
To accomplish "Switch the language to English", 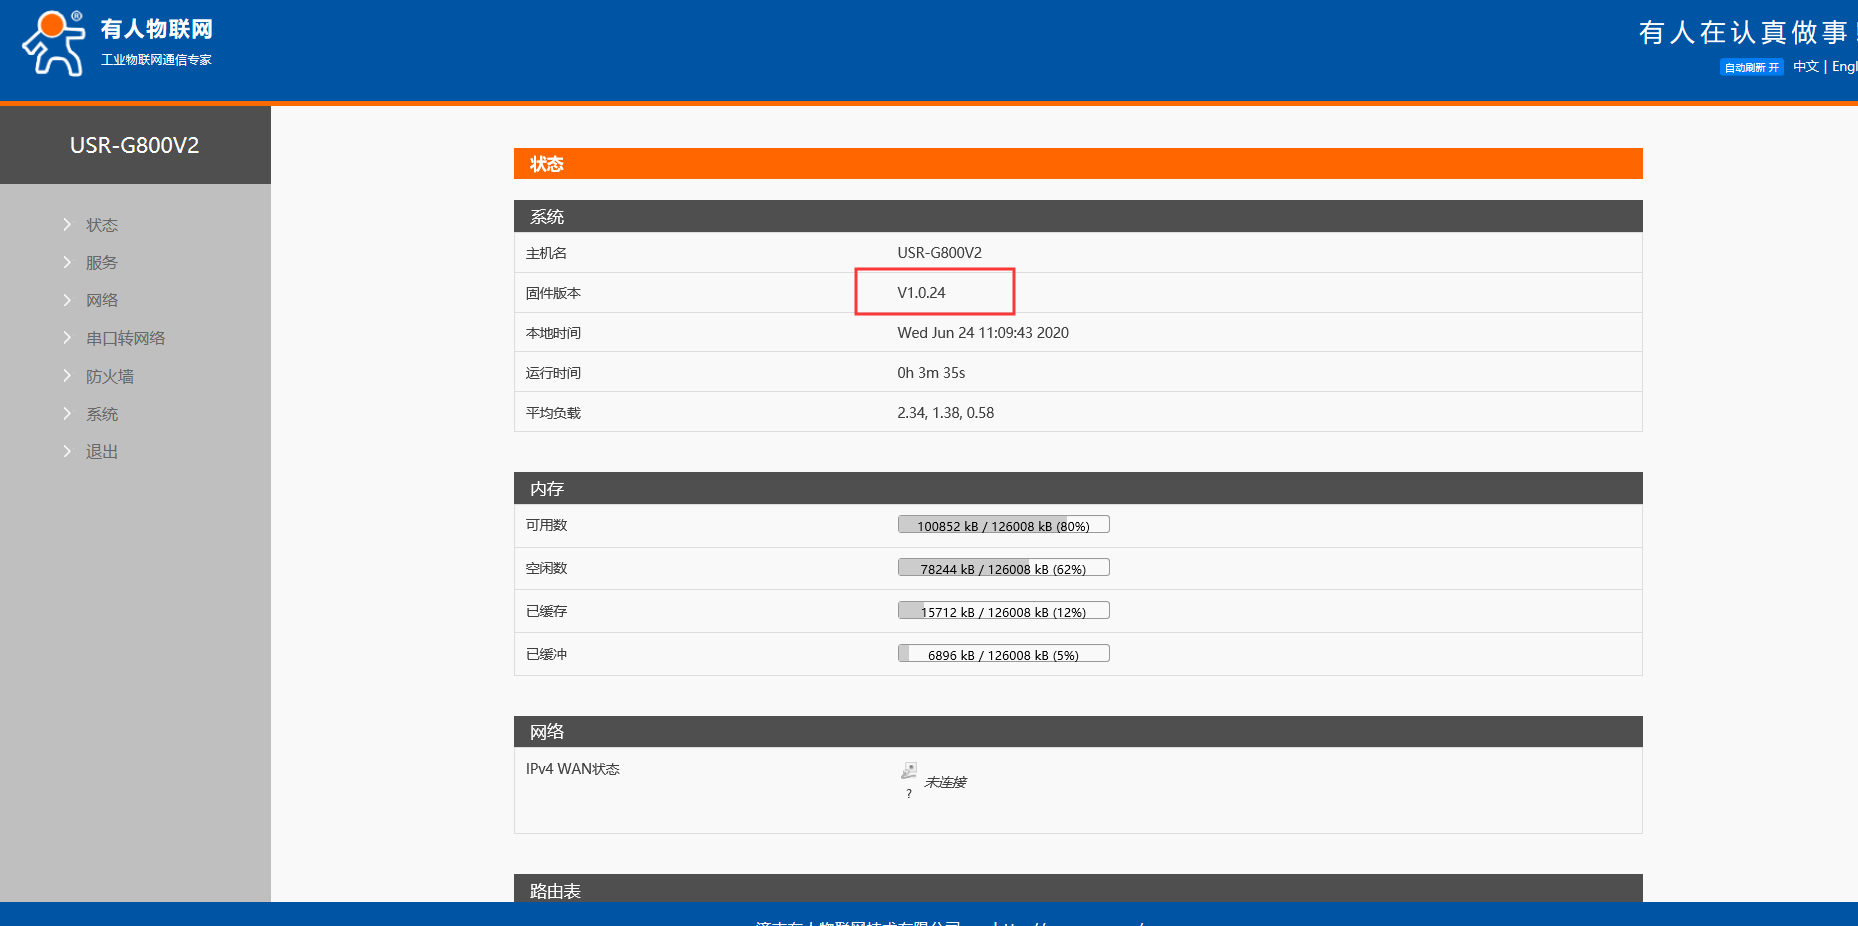I will click(x=1844, y=66).
